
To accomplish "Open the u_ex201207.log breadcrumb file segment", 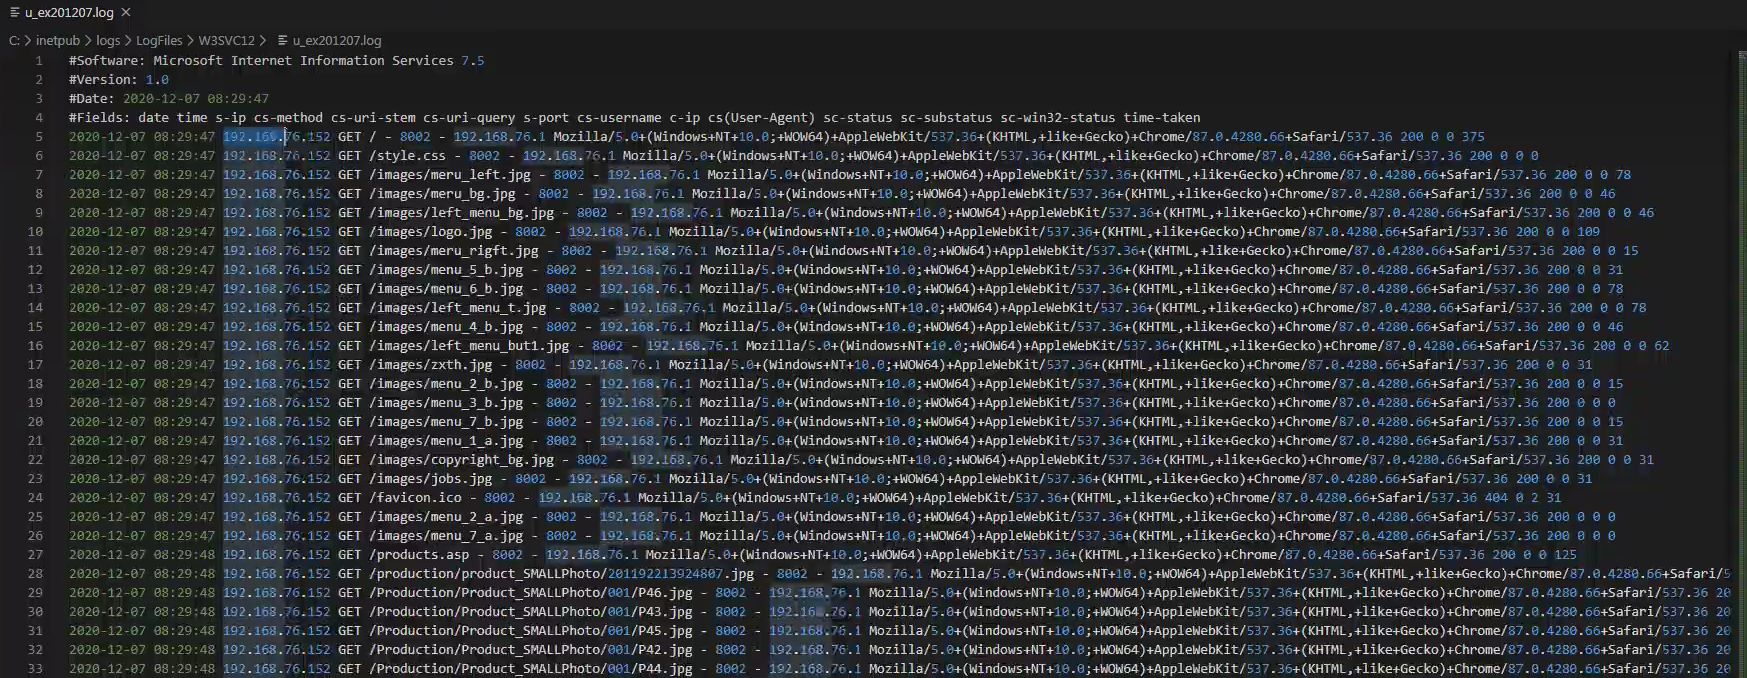I will [x=330, y=41].
